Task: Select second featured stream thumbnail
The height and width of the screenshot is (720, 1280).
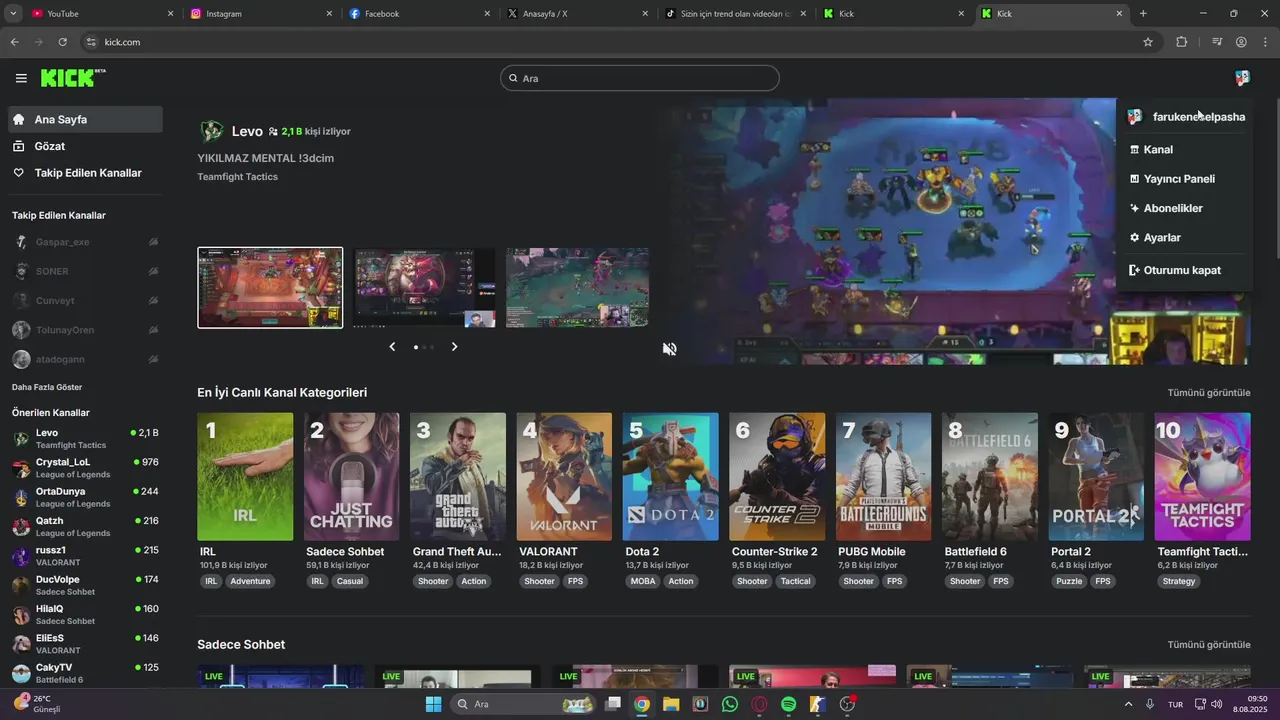Action: coord(424,288)
